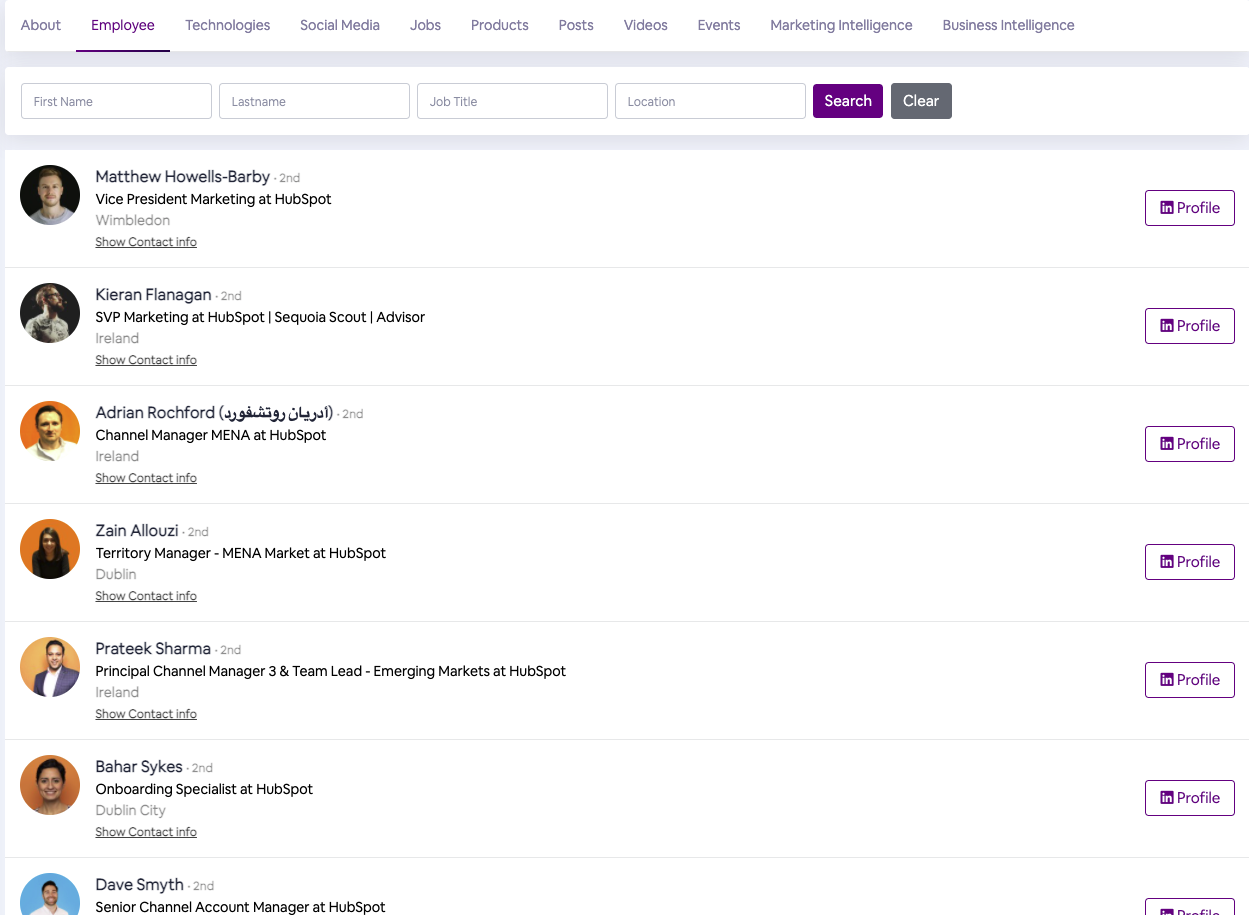Click the name Matthew Howells-Barby
Image resolution: width=1249 pixels, height=915 pixels.
[x=183, y=177]
